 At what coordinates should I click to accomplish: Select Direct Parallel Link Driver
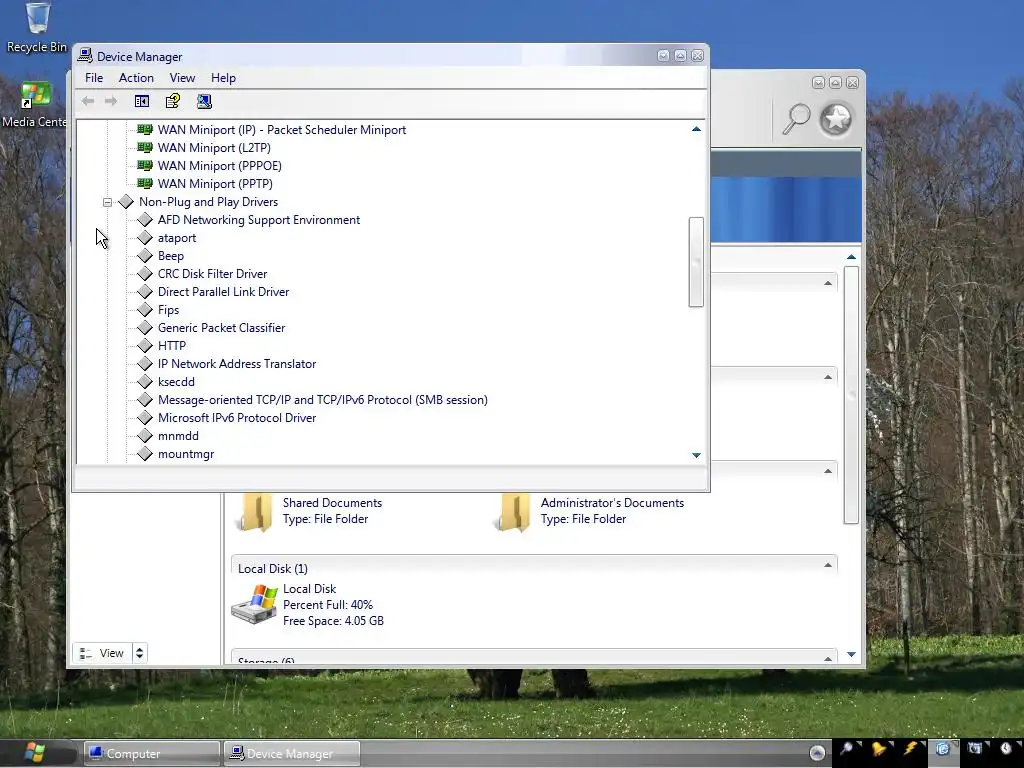223,292
